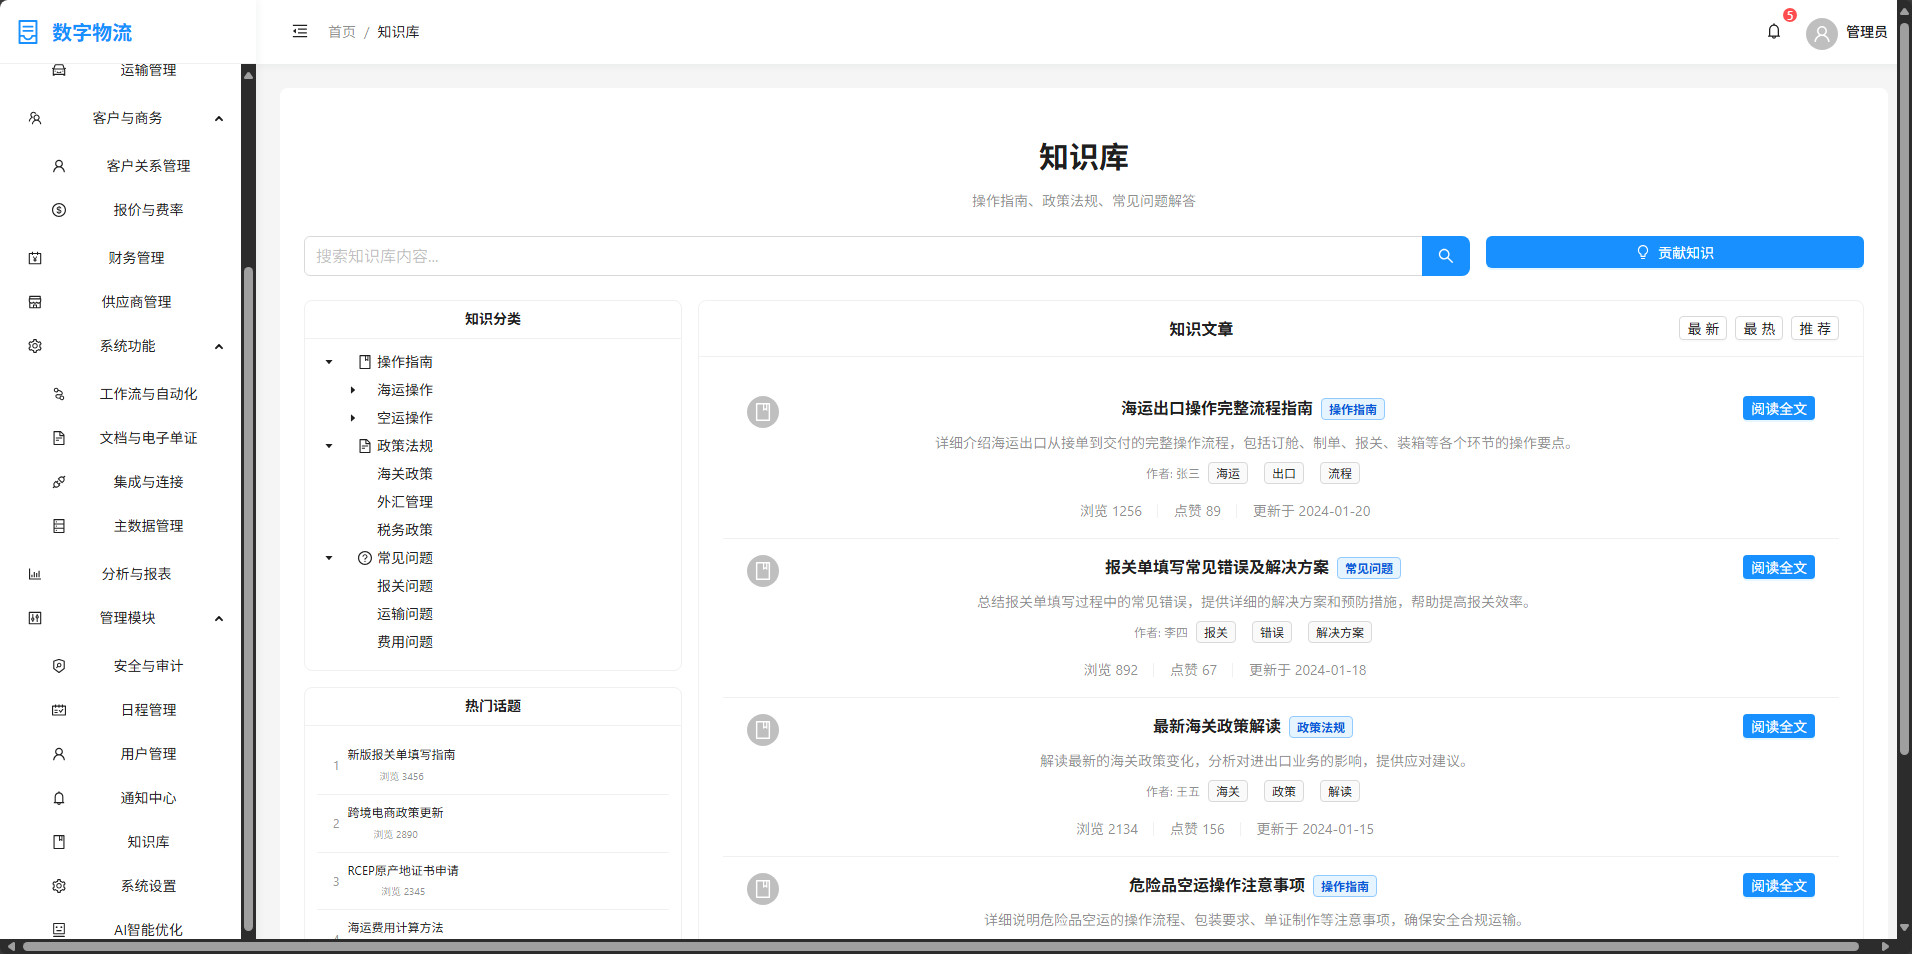Expand the 海运操作 tree node
This screenshot has height=954, width=1912.
click(x=352, y=390)
